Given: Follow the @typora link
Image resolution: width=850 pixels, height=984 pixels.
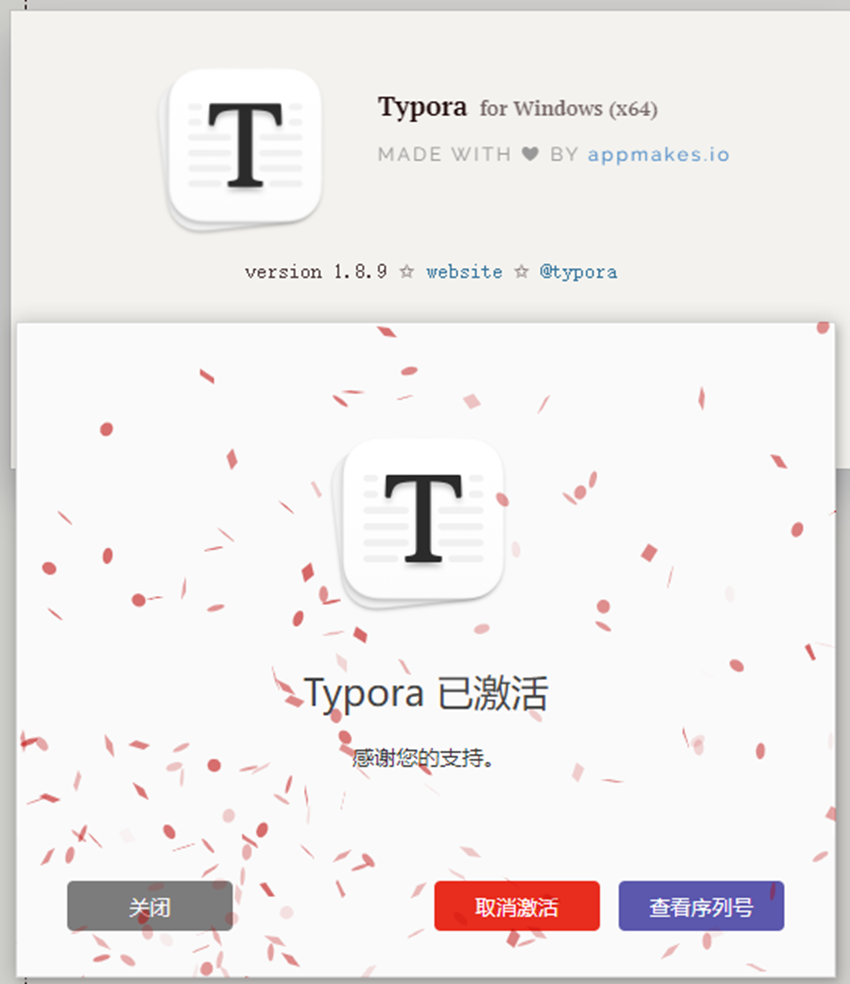Looking at the screenshot, I should [580, 271].
